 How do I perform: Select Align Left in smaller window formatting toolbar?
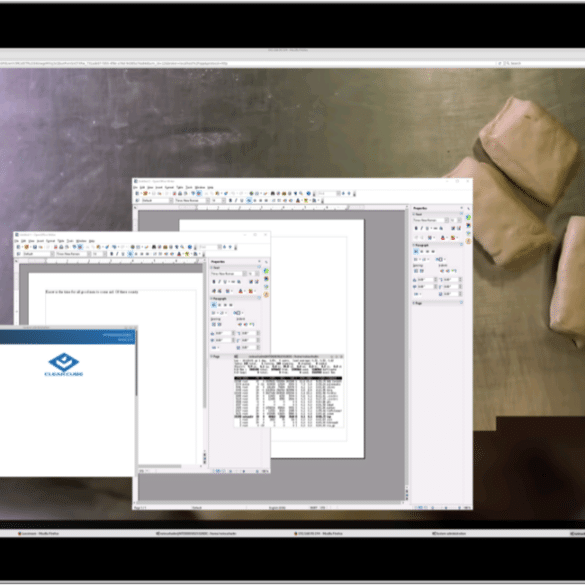[130, 254]
